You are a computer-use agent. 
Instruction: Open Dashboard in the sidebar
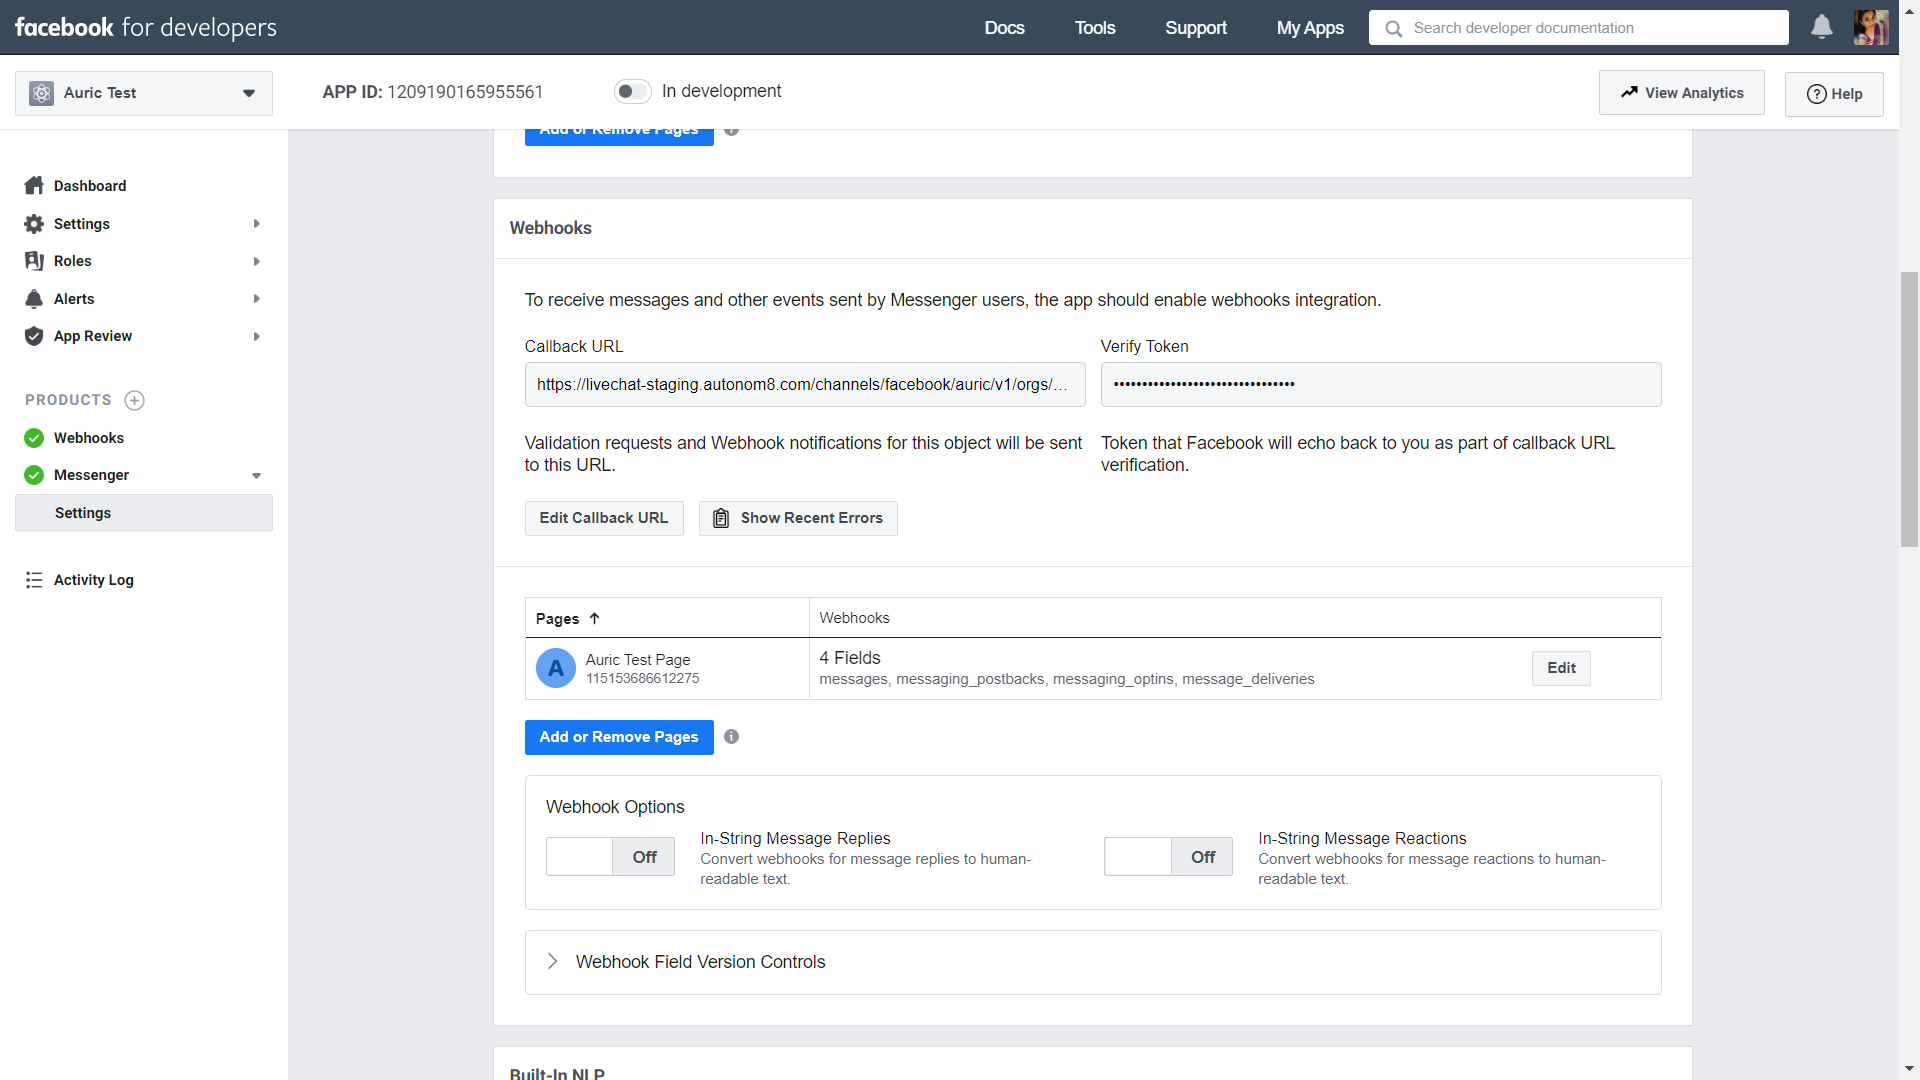[90, 186]
